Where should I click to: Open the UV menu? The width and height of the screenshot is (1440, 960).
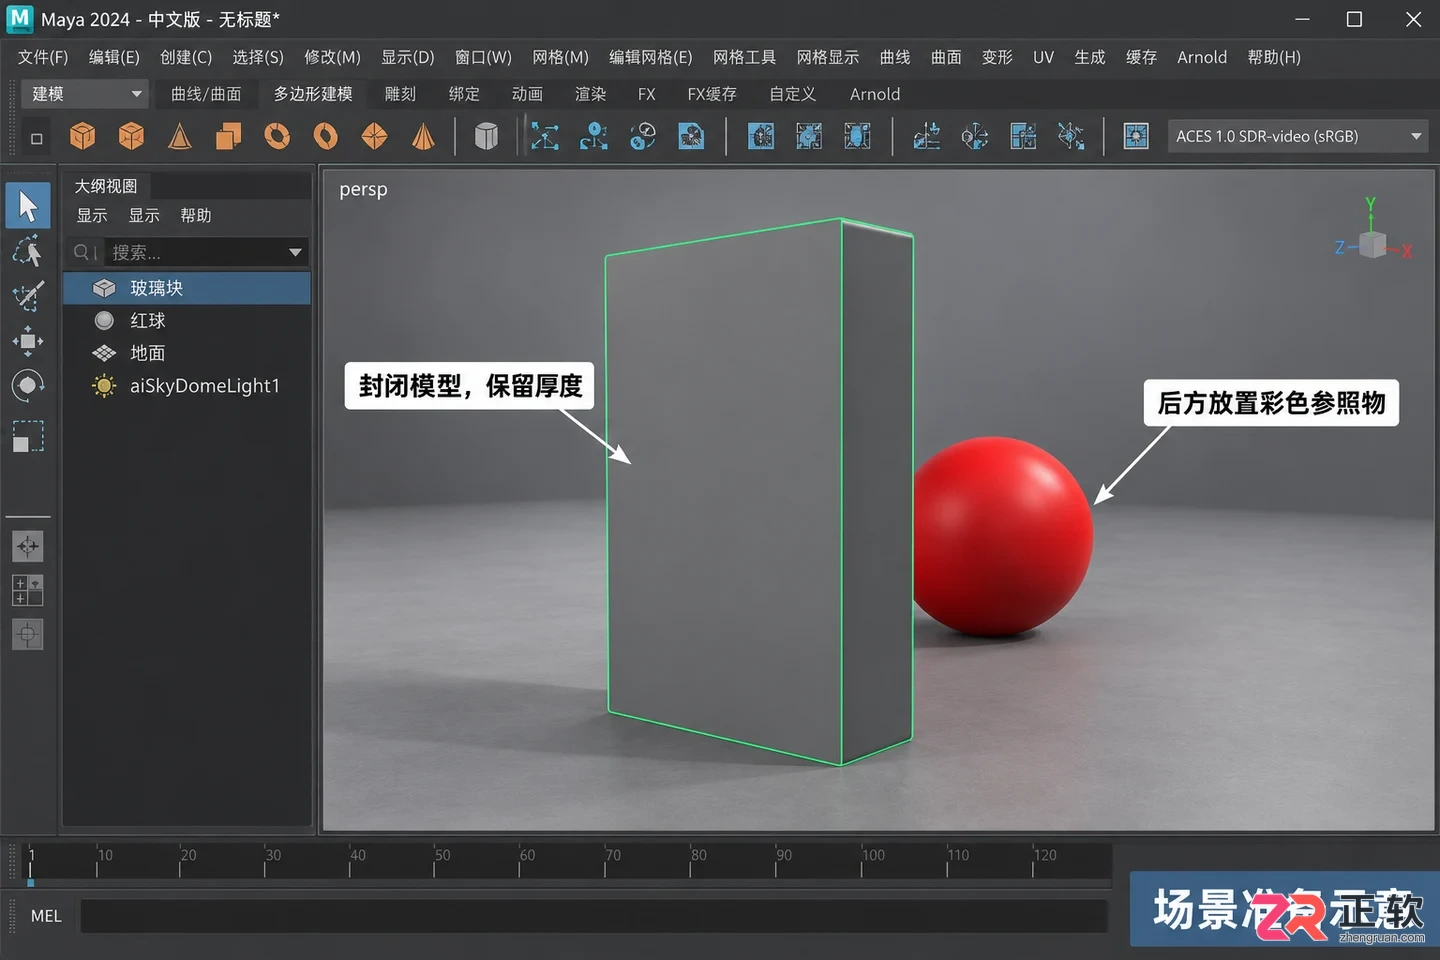tap(1043, 57)
